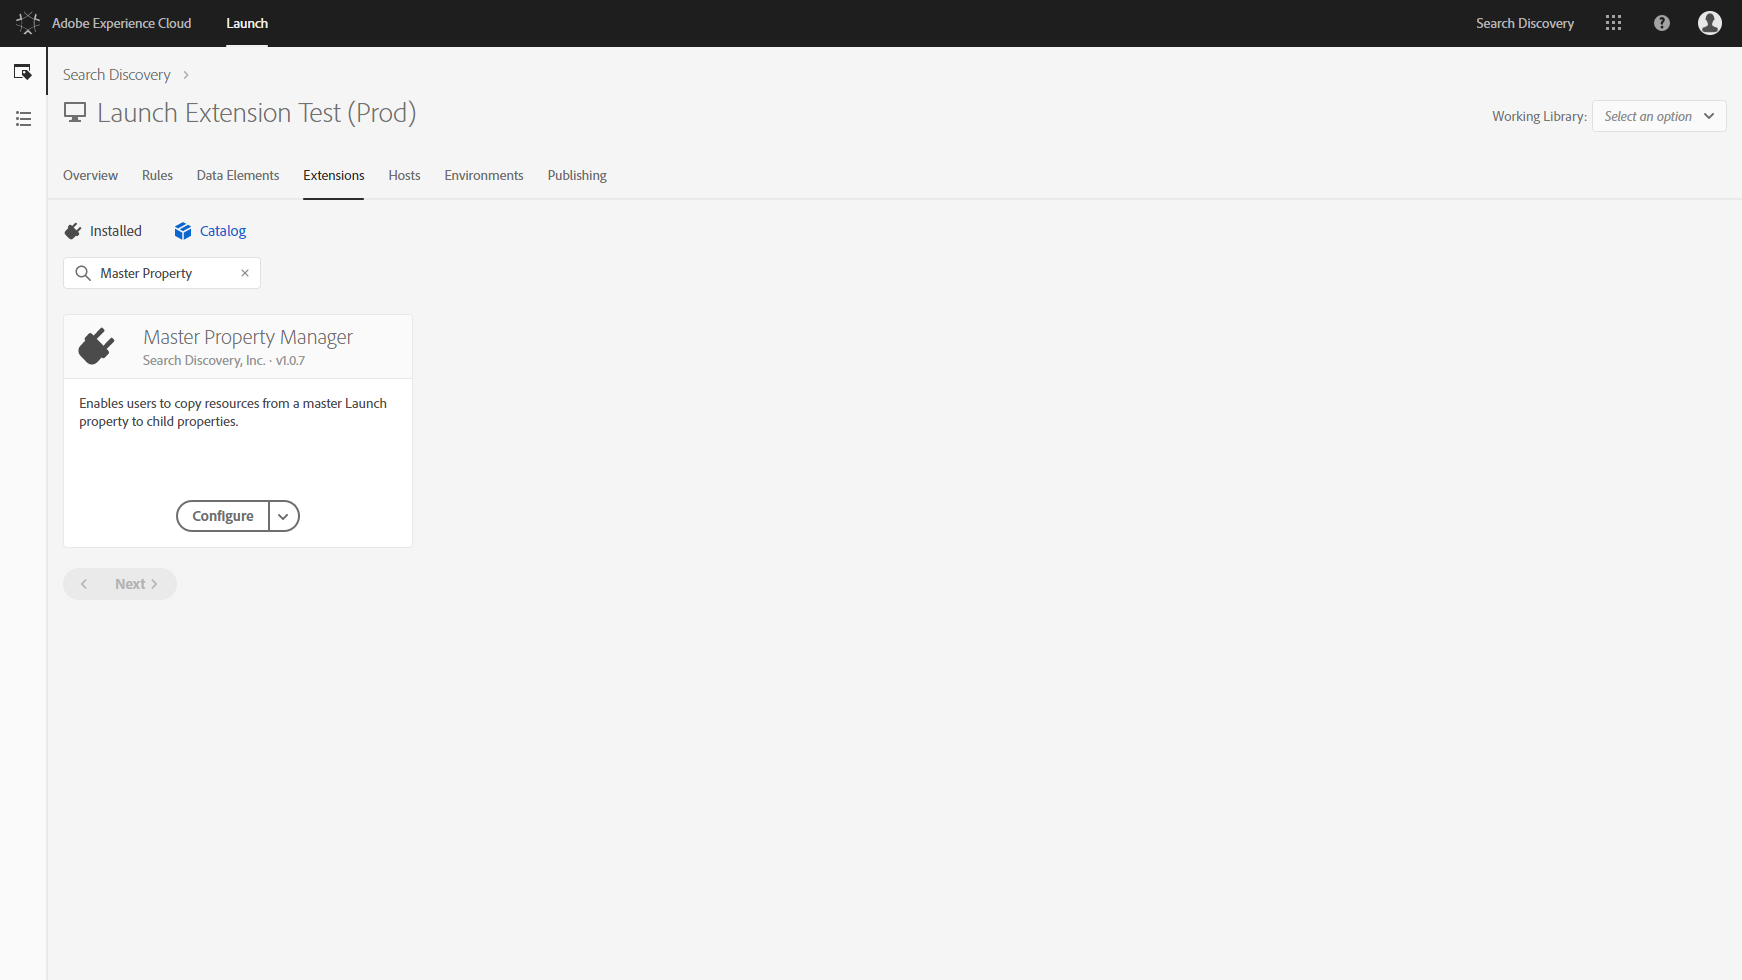The image size is (1742, 980).
Task: Open the Environments tab
Action: pyautogui.click(x=484, y=175)
